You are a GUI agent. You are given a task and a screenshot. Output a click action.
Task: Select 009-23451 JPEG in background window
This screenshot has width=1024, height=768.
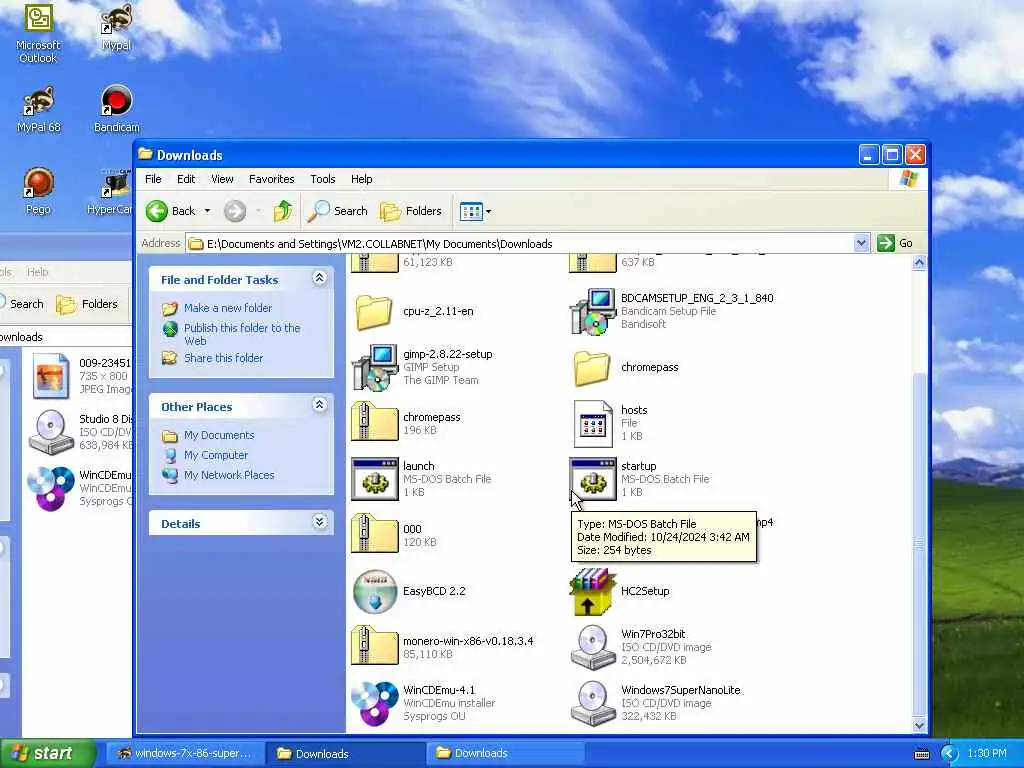[81, 376]
